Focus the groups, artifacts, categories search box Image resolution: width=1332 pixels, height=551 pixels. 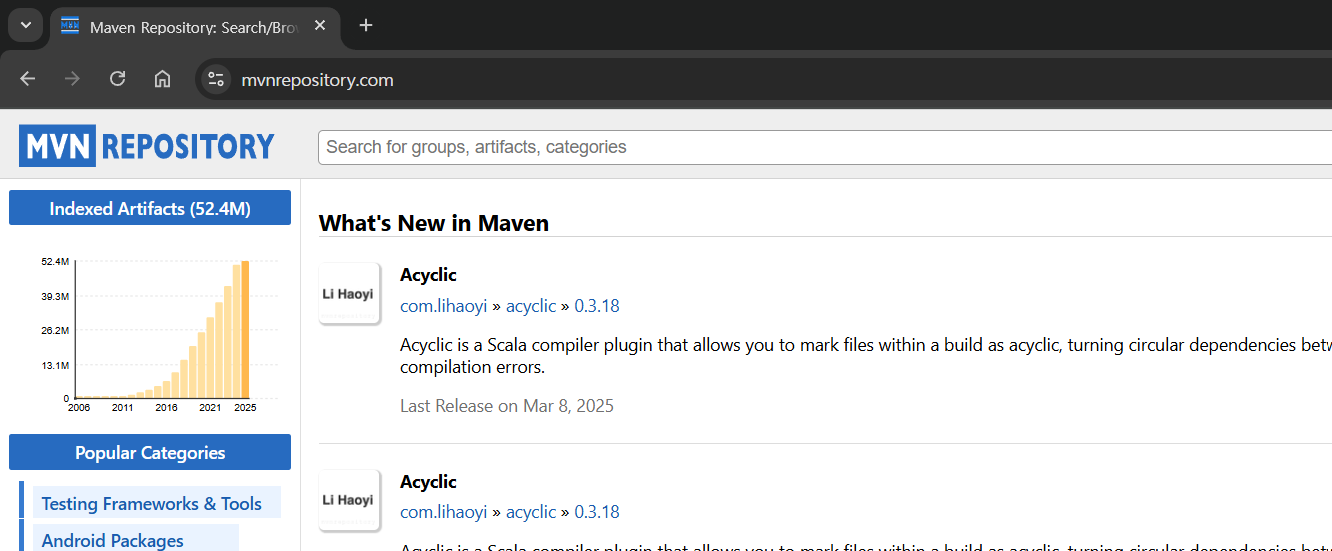[825, 147]
